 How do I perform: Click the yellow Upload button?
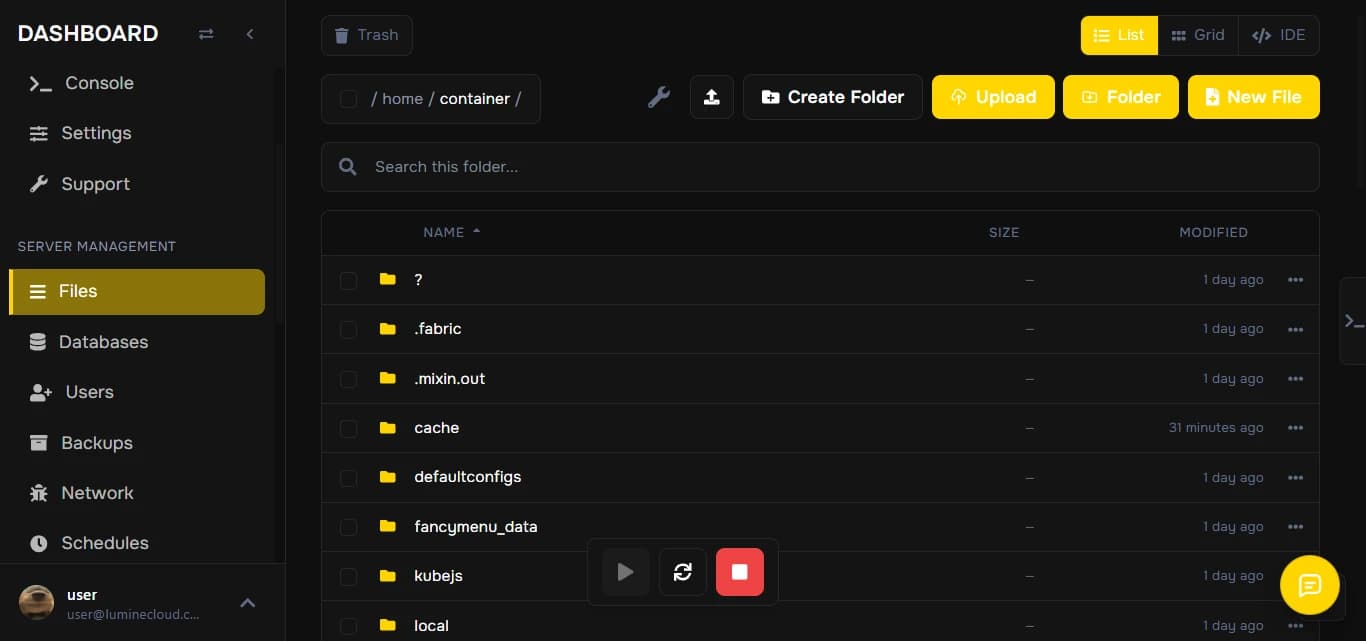coord(993,97)
